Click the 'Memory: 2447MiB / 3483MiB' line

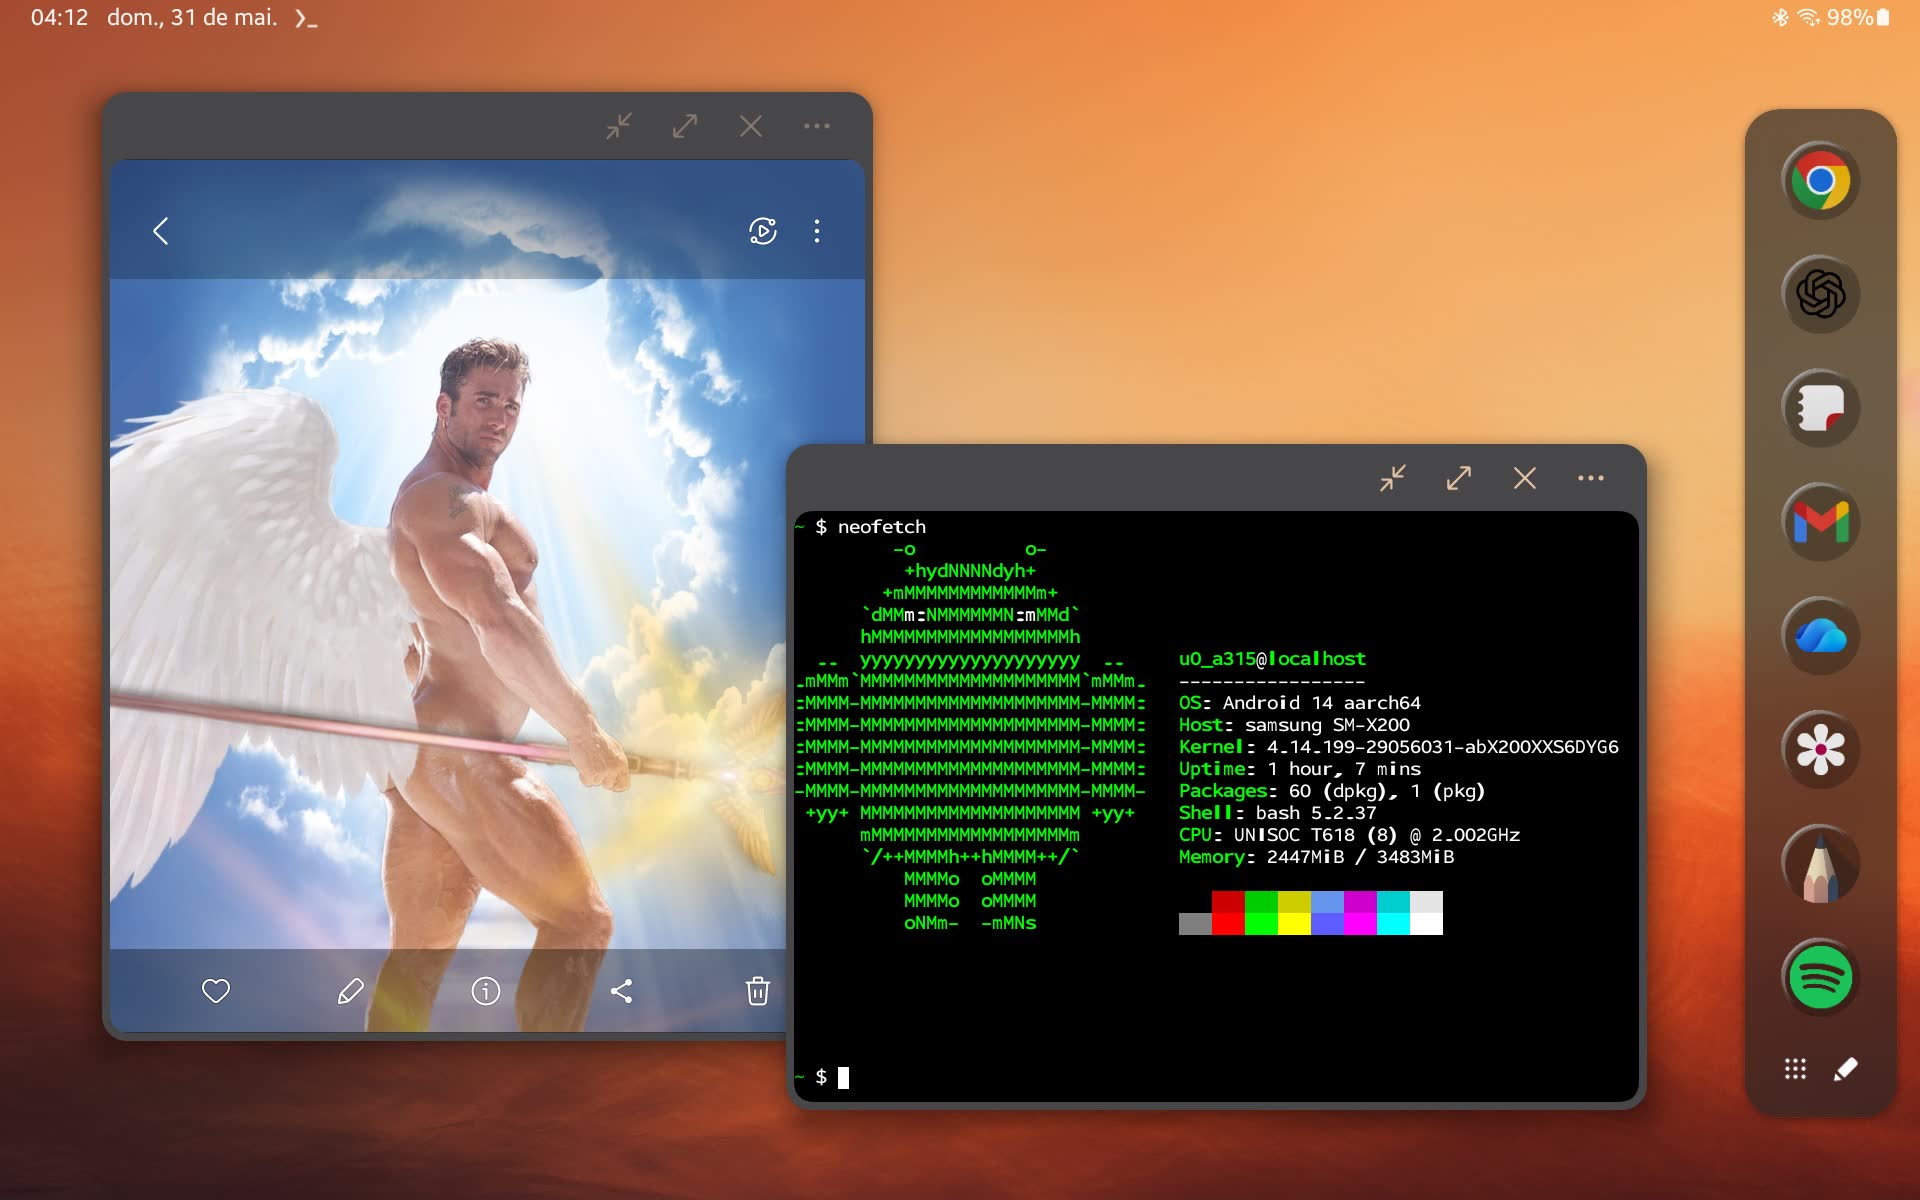pyautogui.click(x=1316, y=857)
